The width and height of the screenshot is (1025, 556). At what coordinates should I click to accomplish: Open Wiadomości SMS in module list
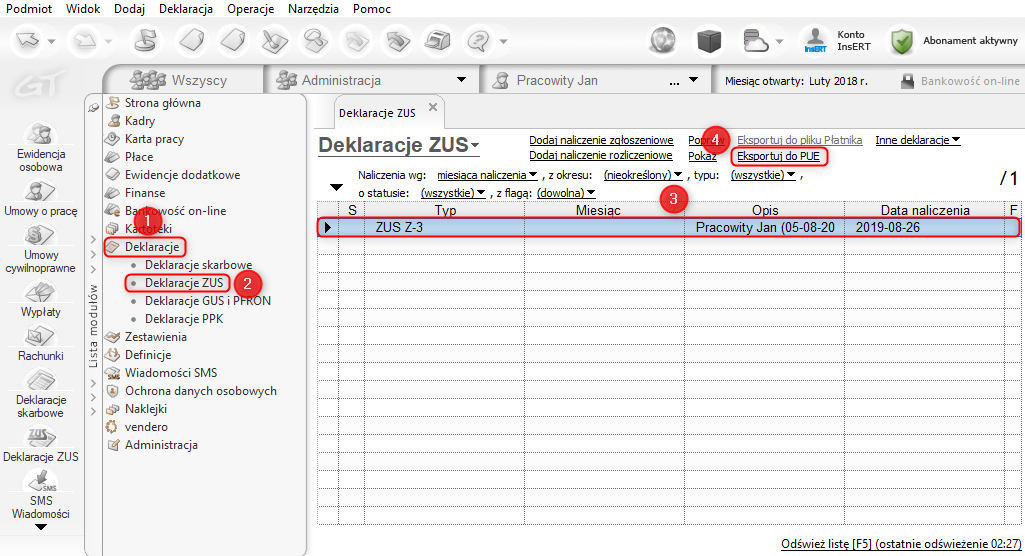(171, 372)
